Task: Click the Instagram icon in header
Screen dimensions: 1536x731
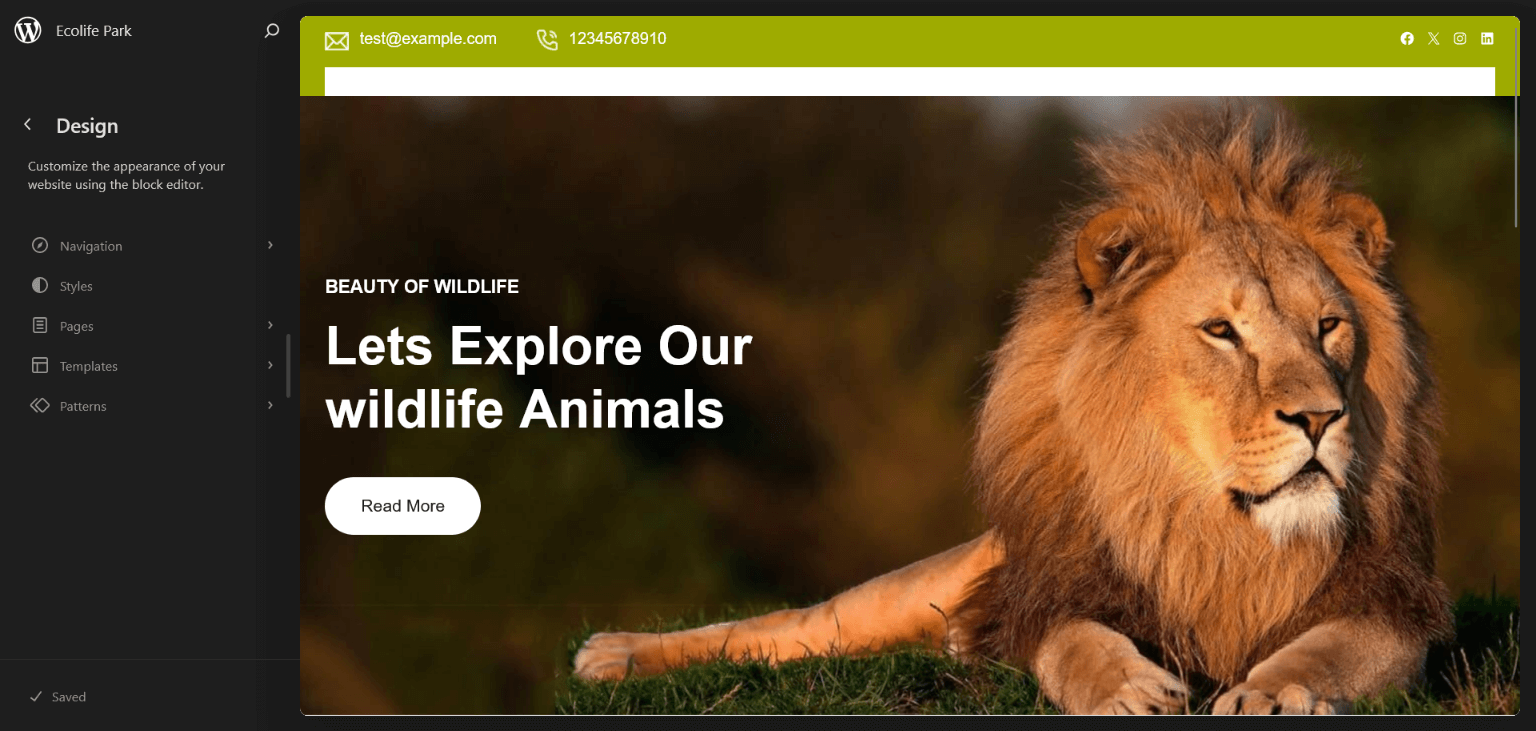Action: click(1460, 39)
